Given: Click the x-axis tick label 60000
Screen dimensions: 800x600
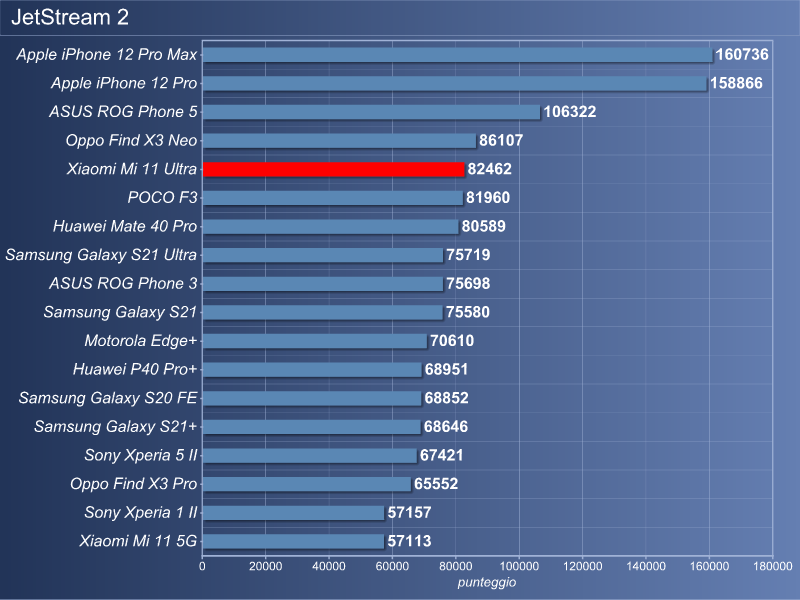Looking at the screenshot, I should 392,566.
